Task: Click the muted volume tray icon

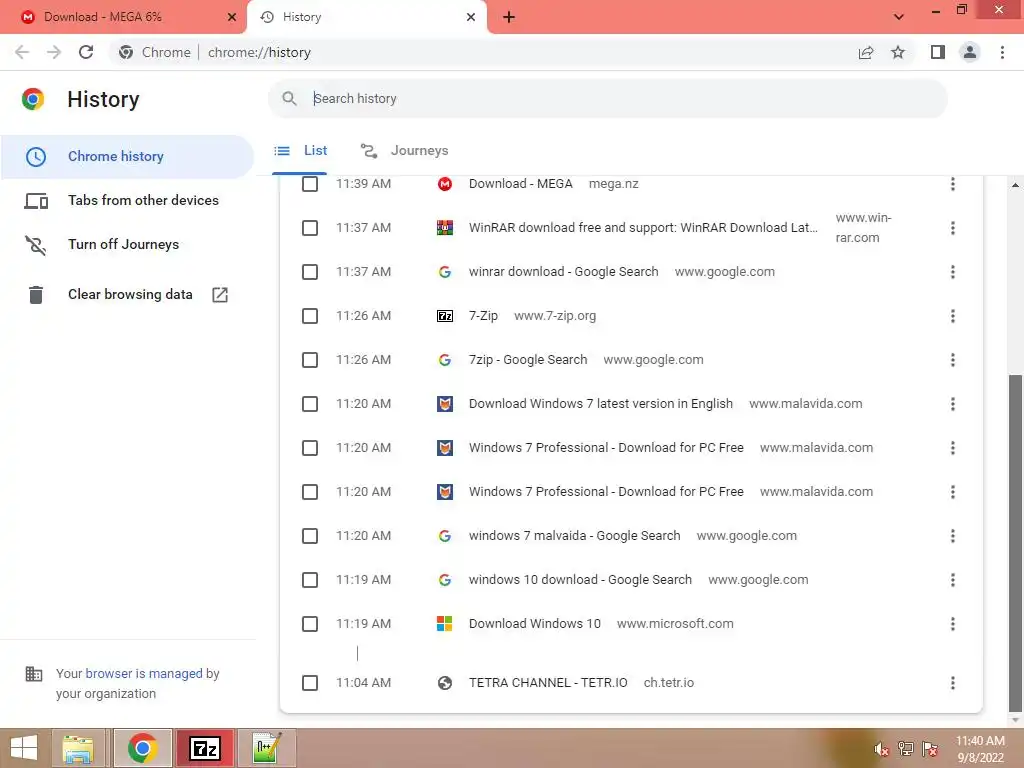Action: [x=881, y=749]
